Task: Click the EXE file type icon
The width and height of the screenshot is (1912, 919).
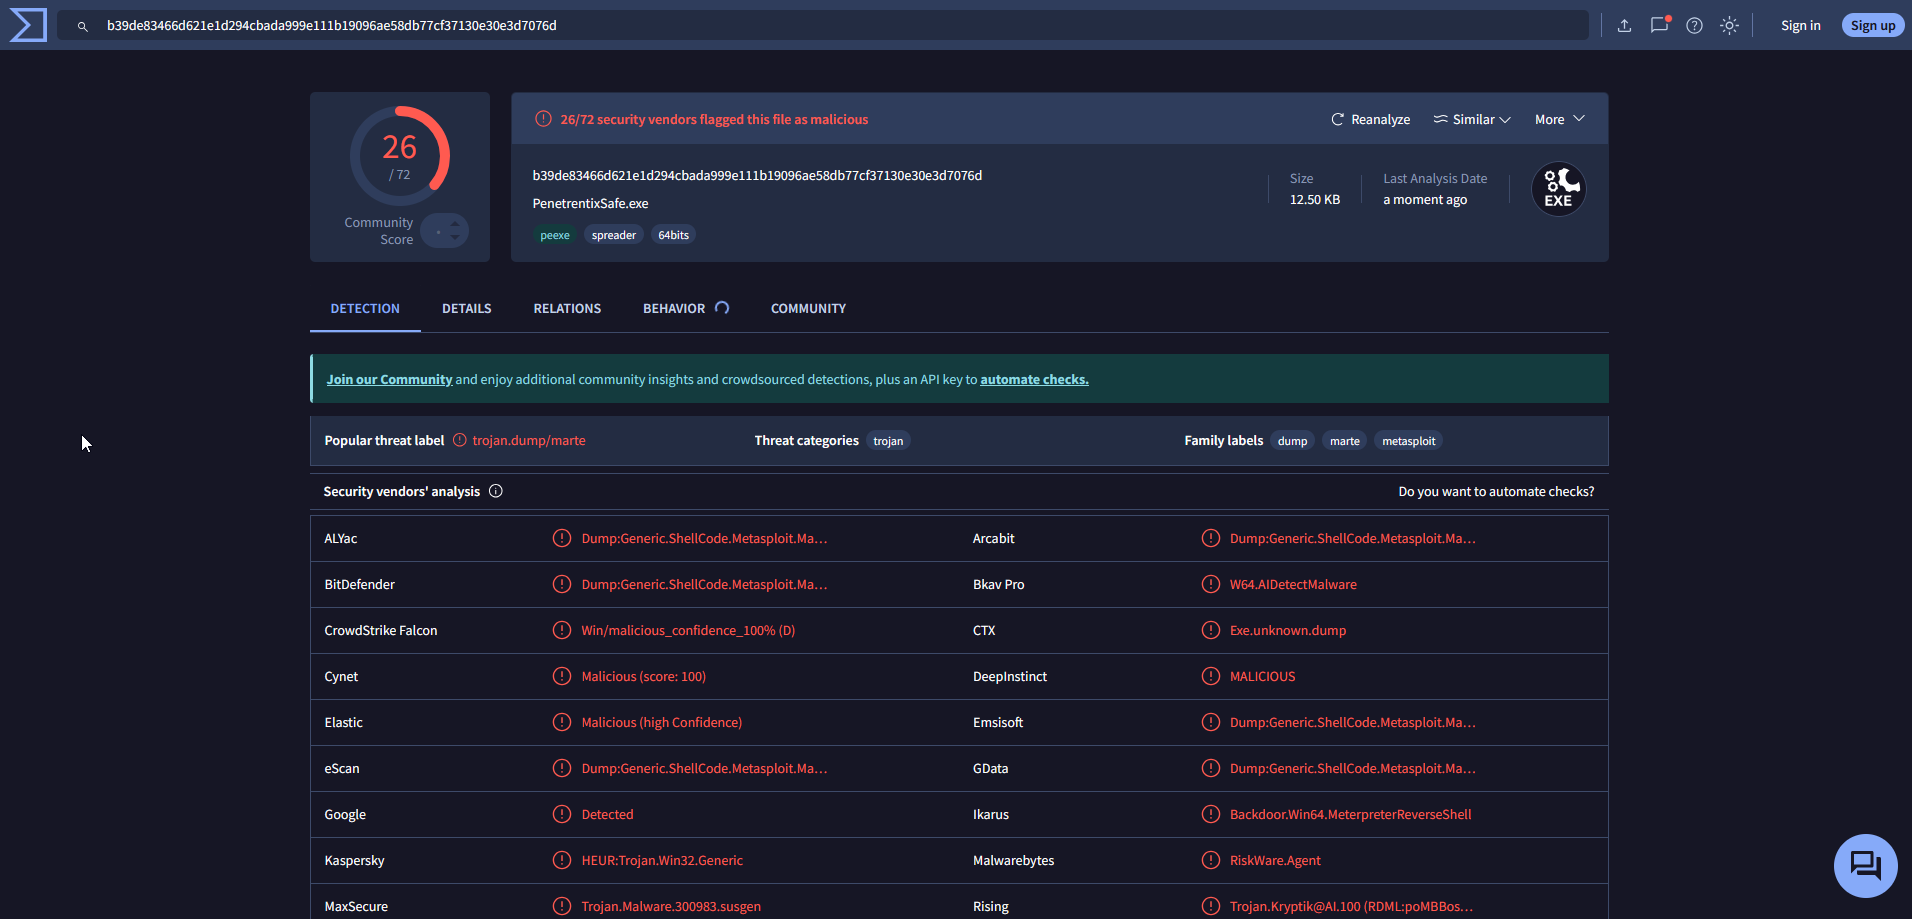Action: [x=1557, y=188]
